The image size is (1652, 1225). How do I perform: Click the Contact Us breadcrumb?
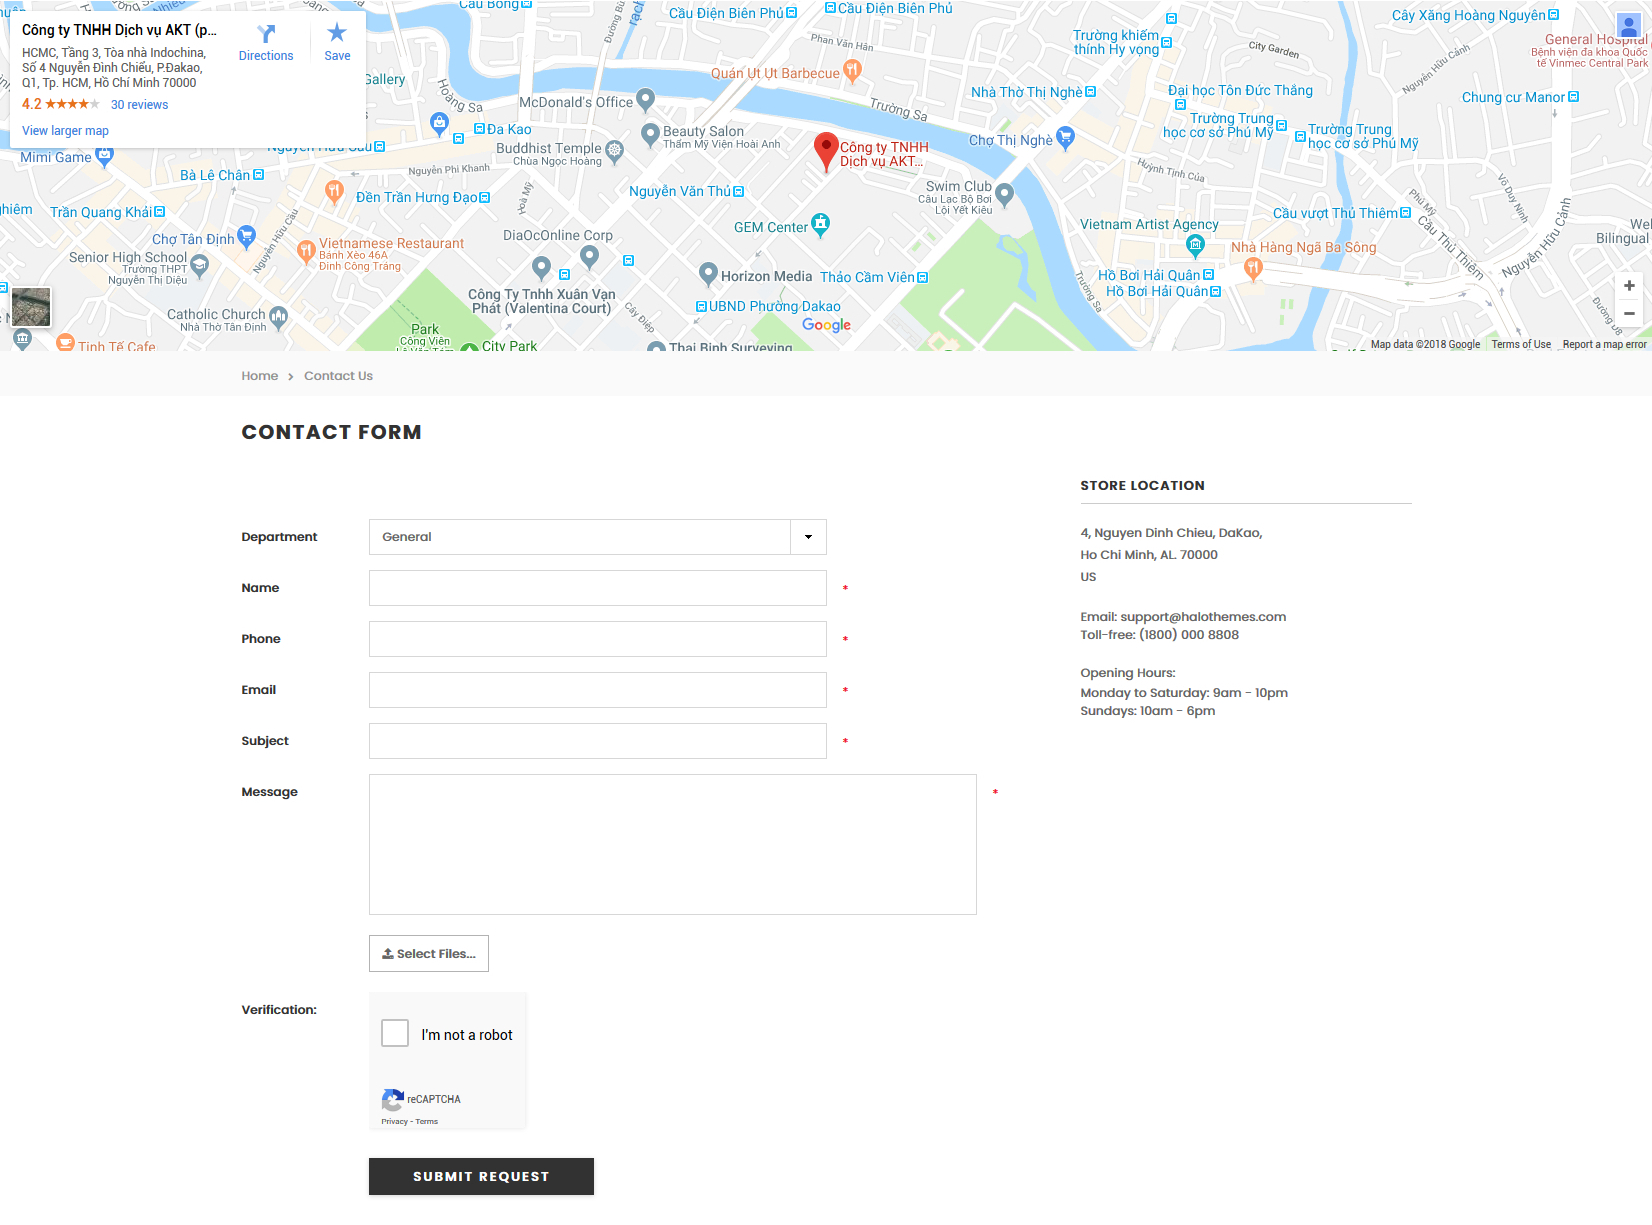[x=338, y=376]
